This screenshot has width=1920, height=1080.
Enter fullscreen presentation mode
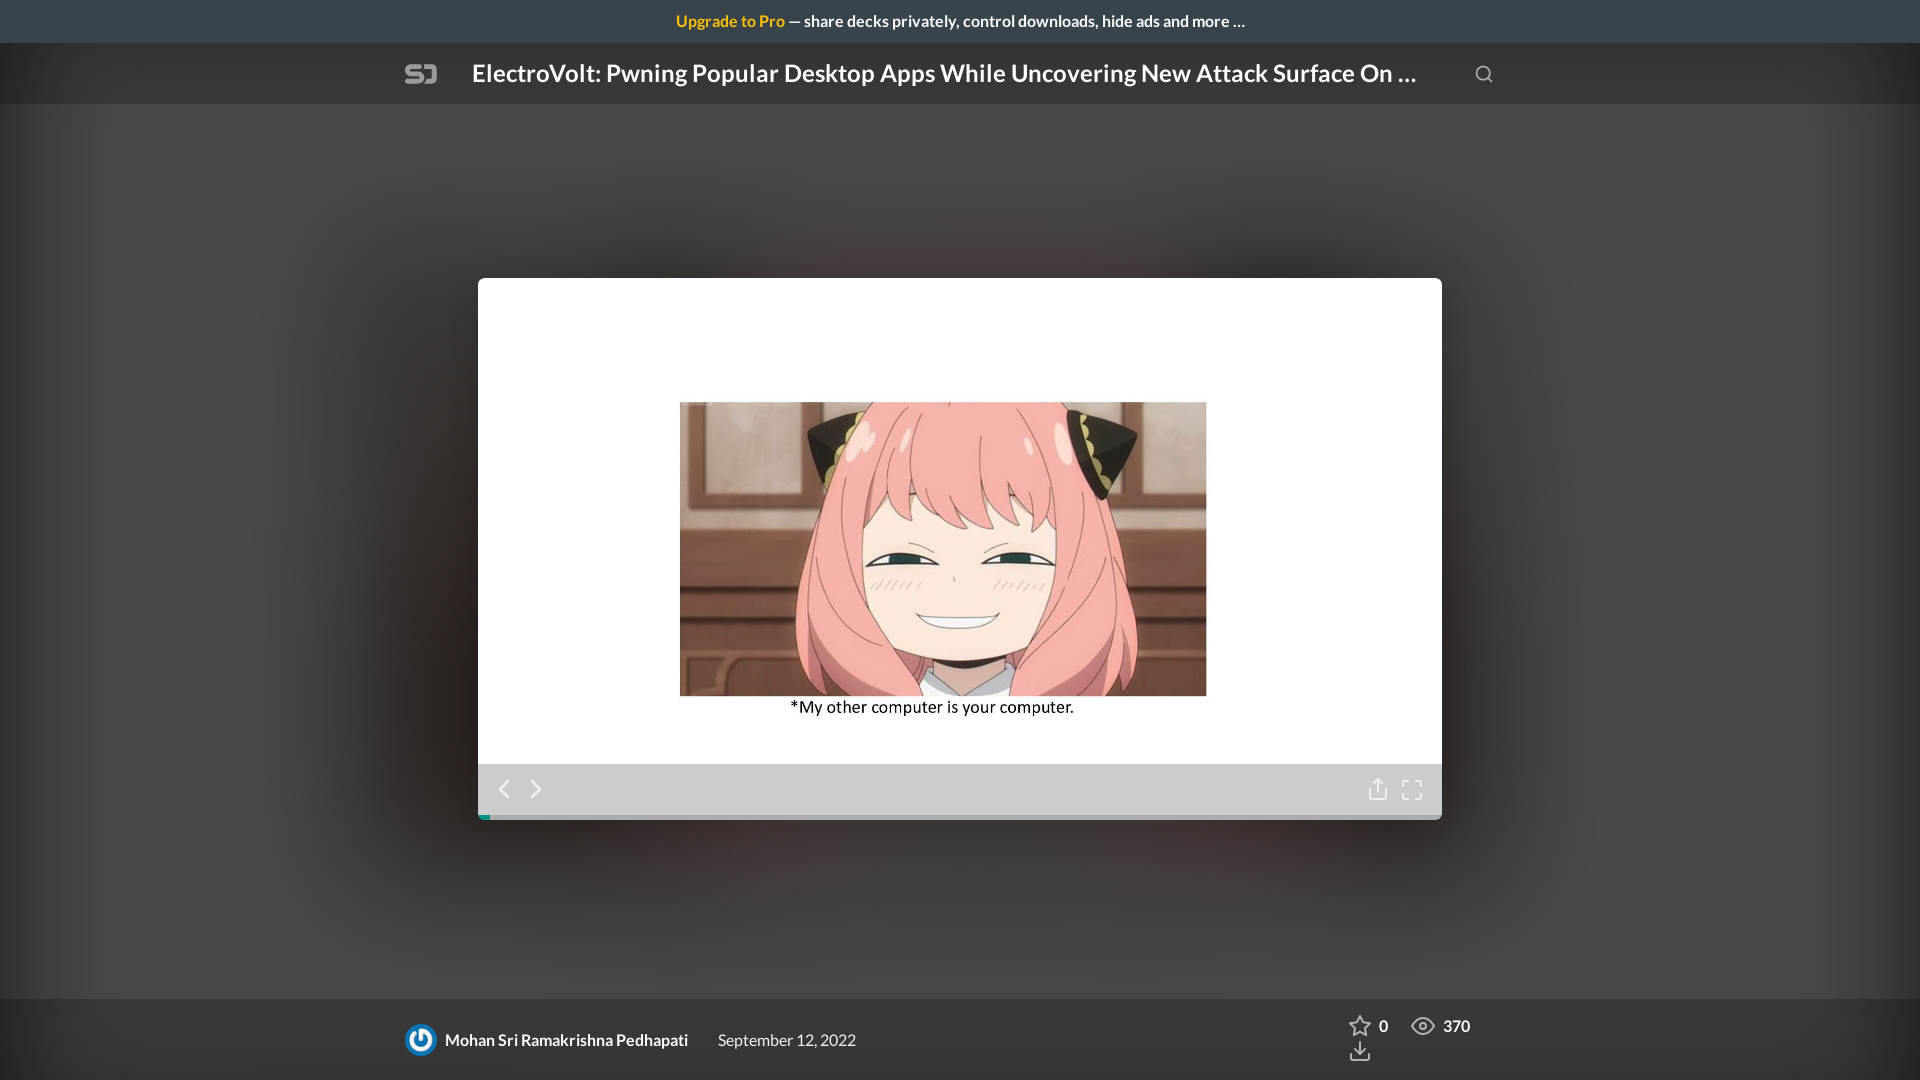click(1412, 789)
